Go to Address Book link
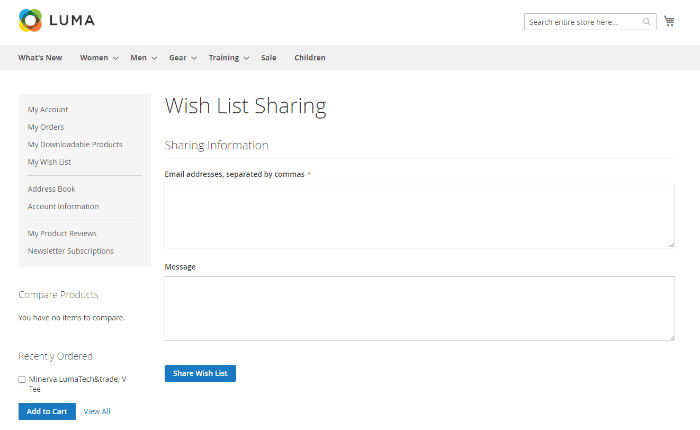 tap(52, 189)
